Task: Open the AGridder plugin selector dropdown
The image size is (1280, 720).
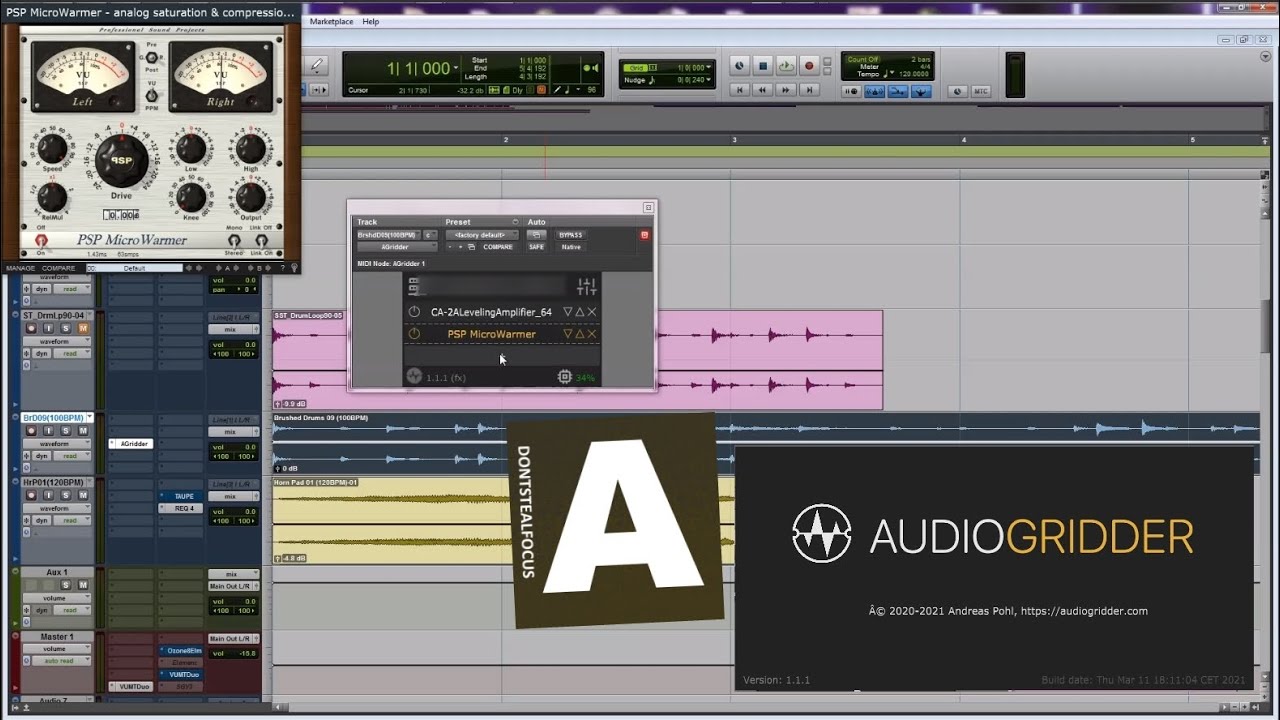Action: coord(397,247)
